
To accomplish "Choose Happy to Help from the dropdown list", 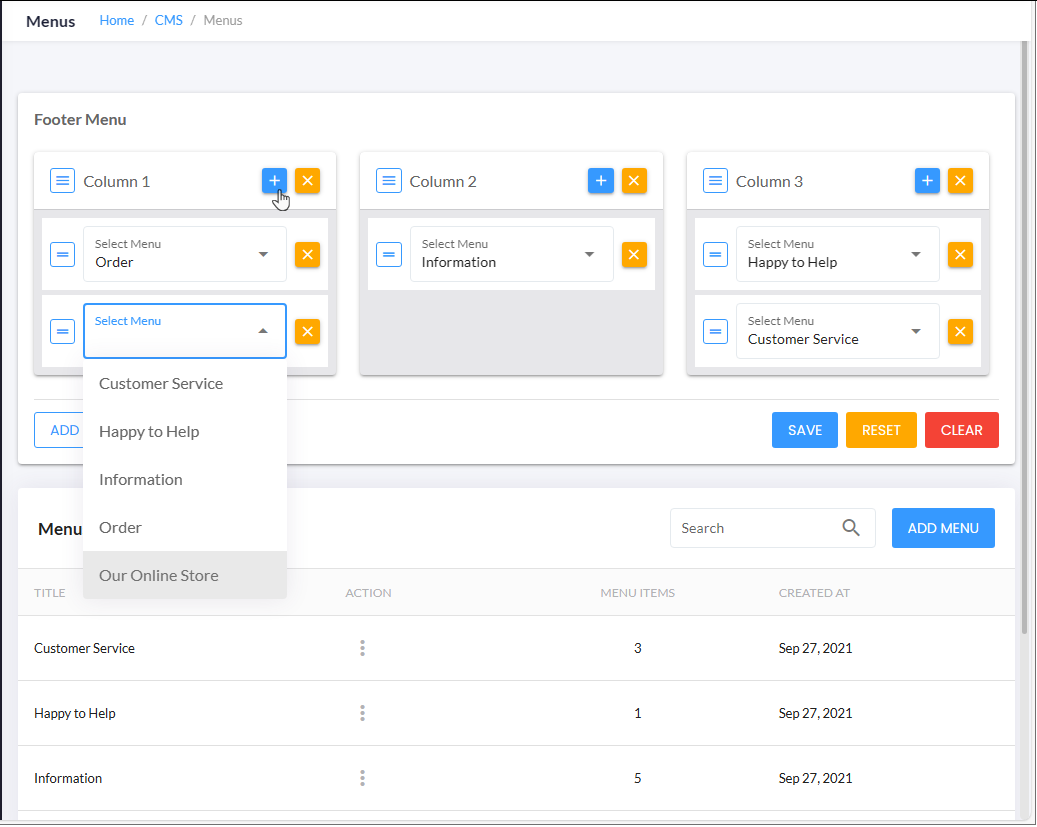I will click(185, 431).
